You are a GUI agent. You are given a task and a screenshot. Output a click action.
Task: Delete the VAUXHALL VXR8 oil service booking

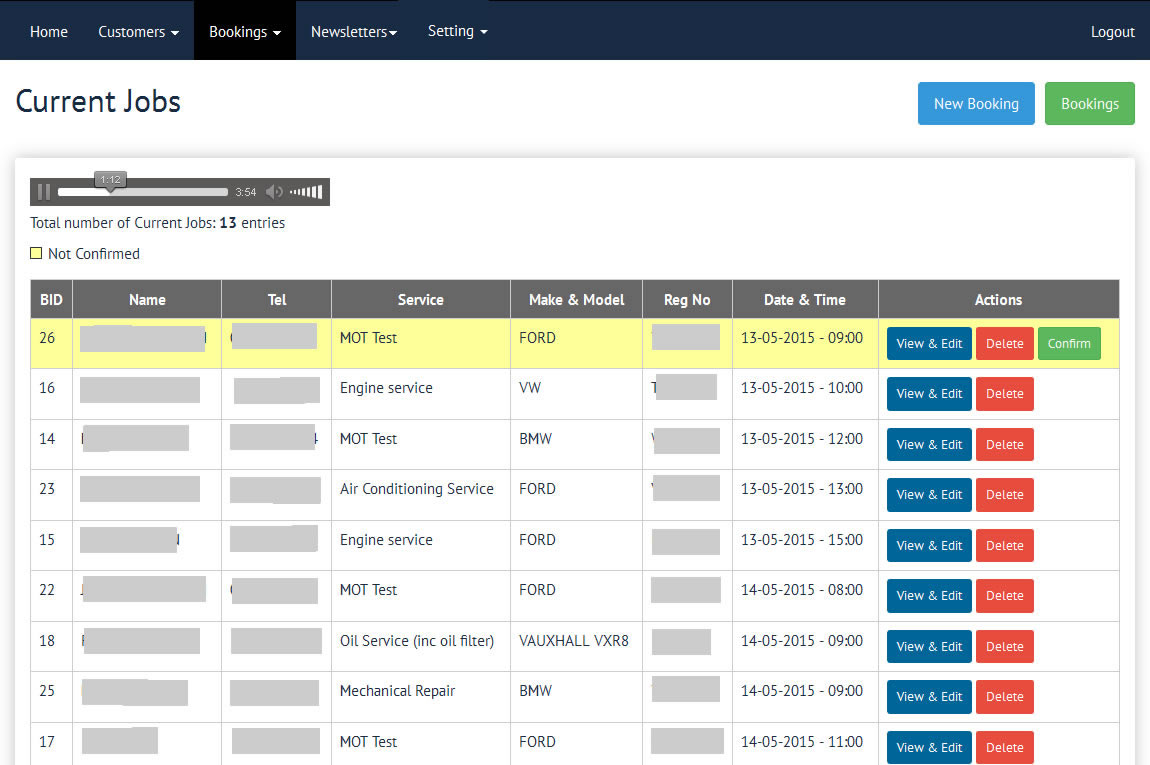(x=1004, y=647)
